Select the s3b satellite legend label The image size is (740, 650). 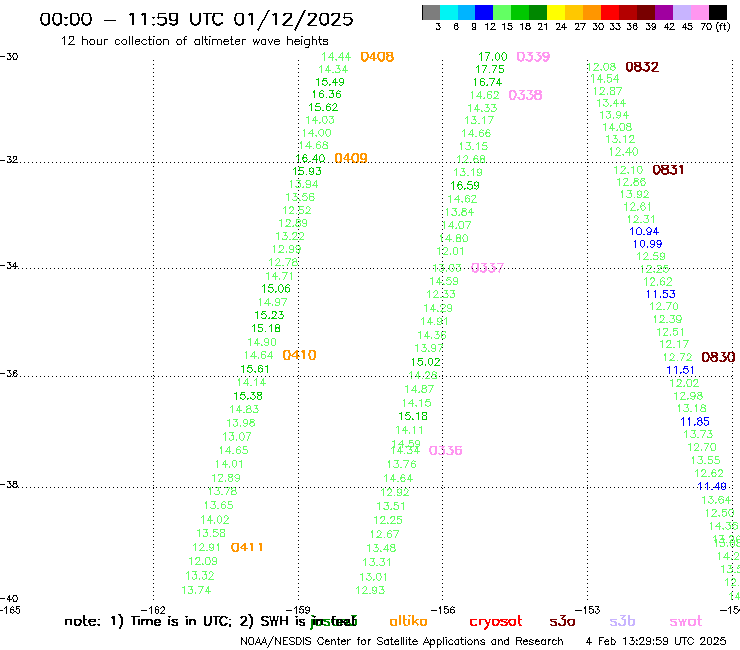(x=622, y=621)
